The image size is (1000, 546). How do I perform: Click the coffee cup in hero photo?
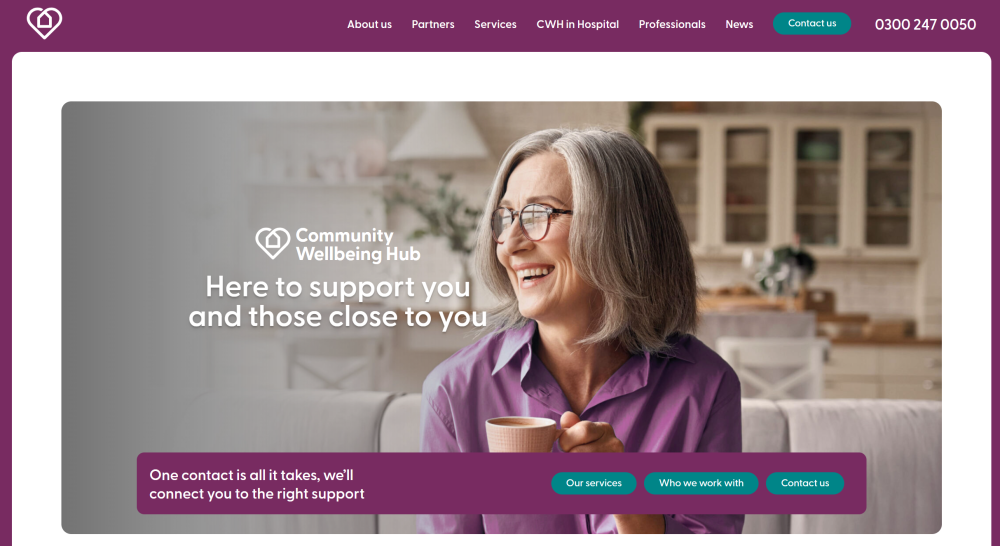520,434
